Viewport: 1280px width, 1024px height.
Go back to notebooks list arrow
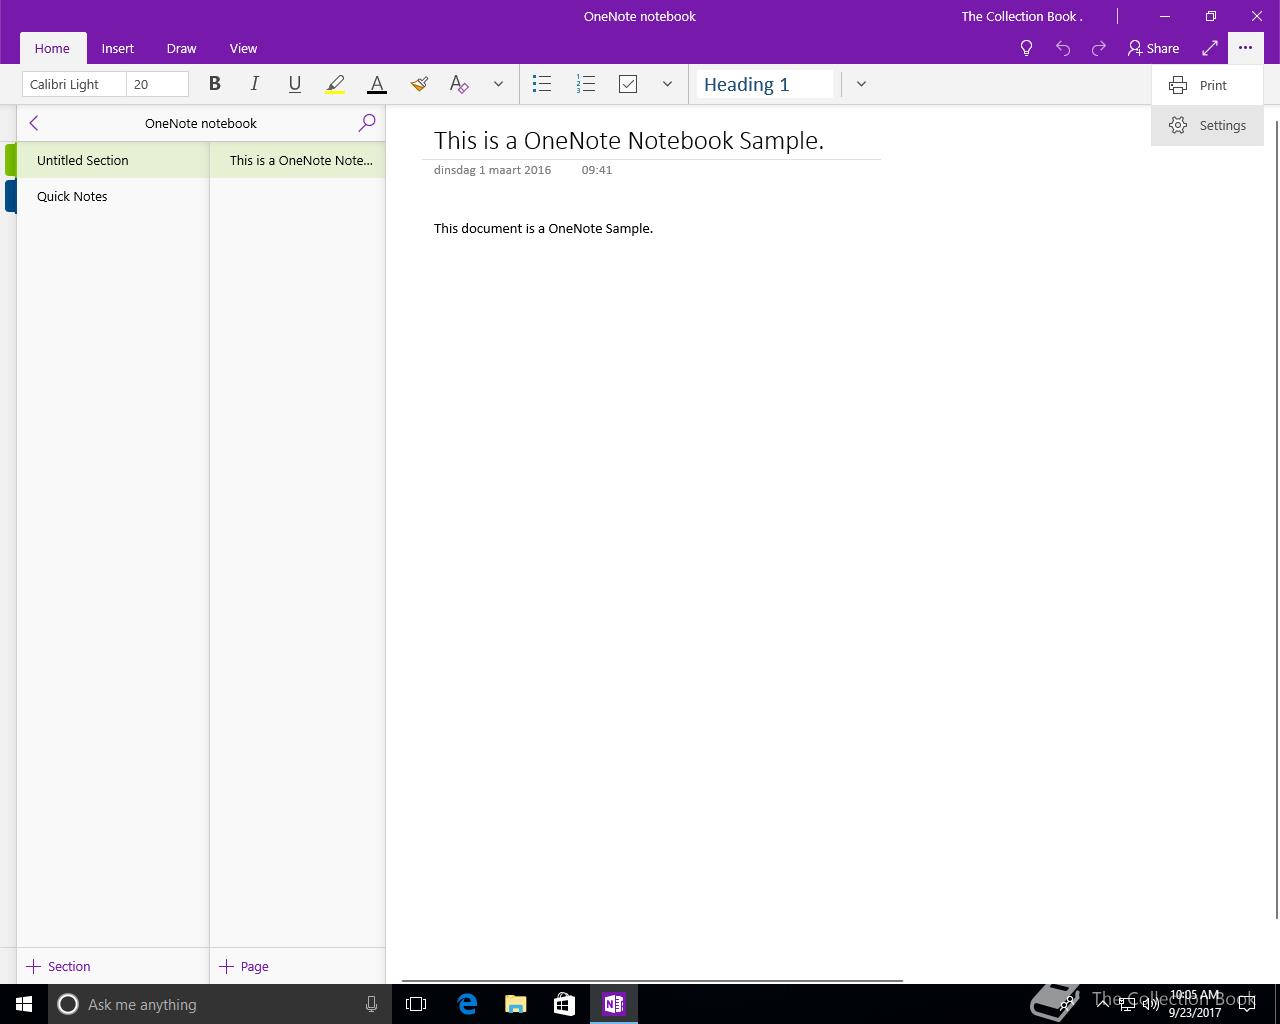34,123
